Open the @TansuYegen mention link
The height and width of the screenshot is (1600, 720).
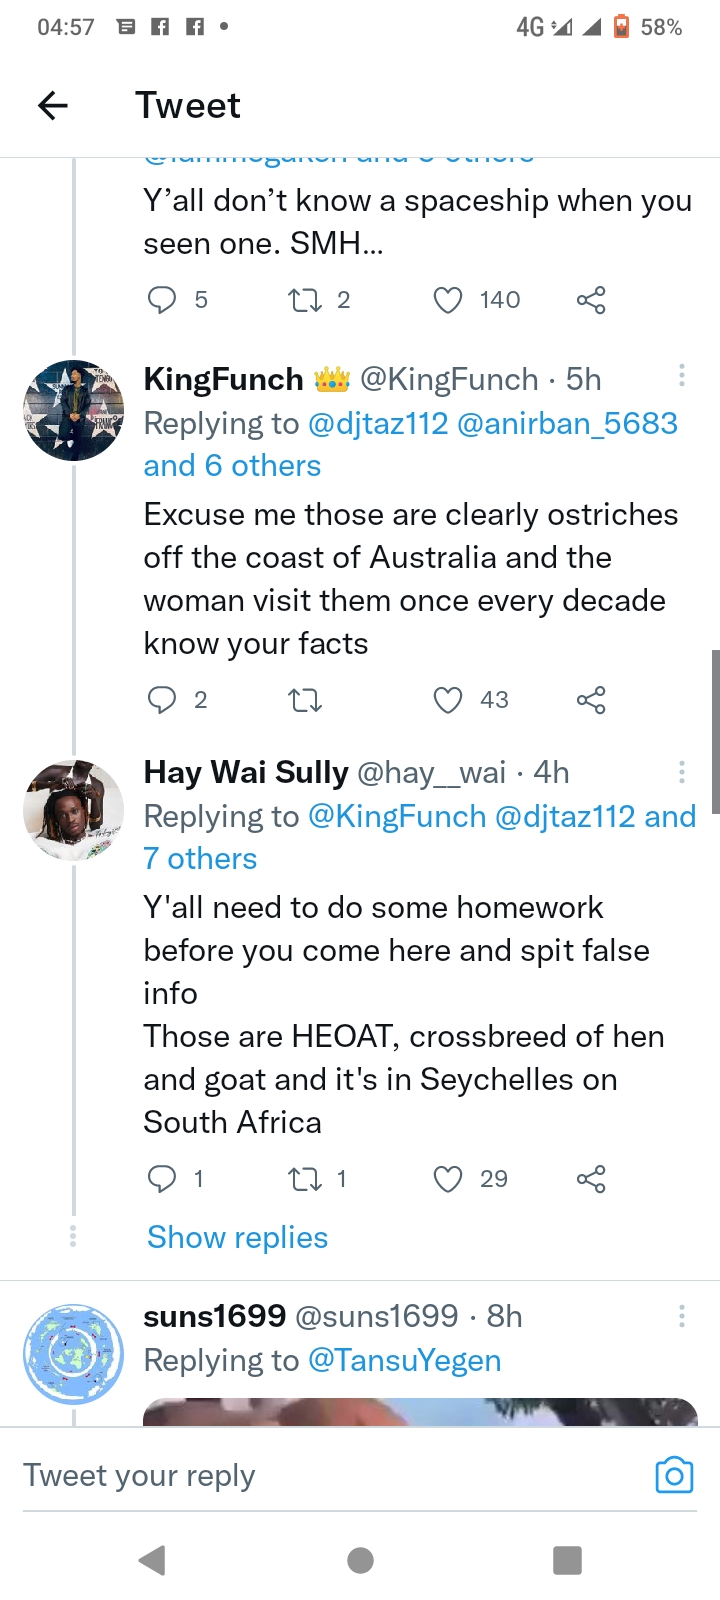[404, 1360]
